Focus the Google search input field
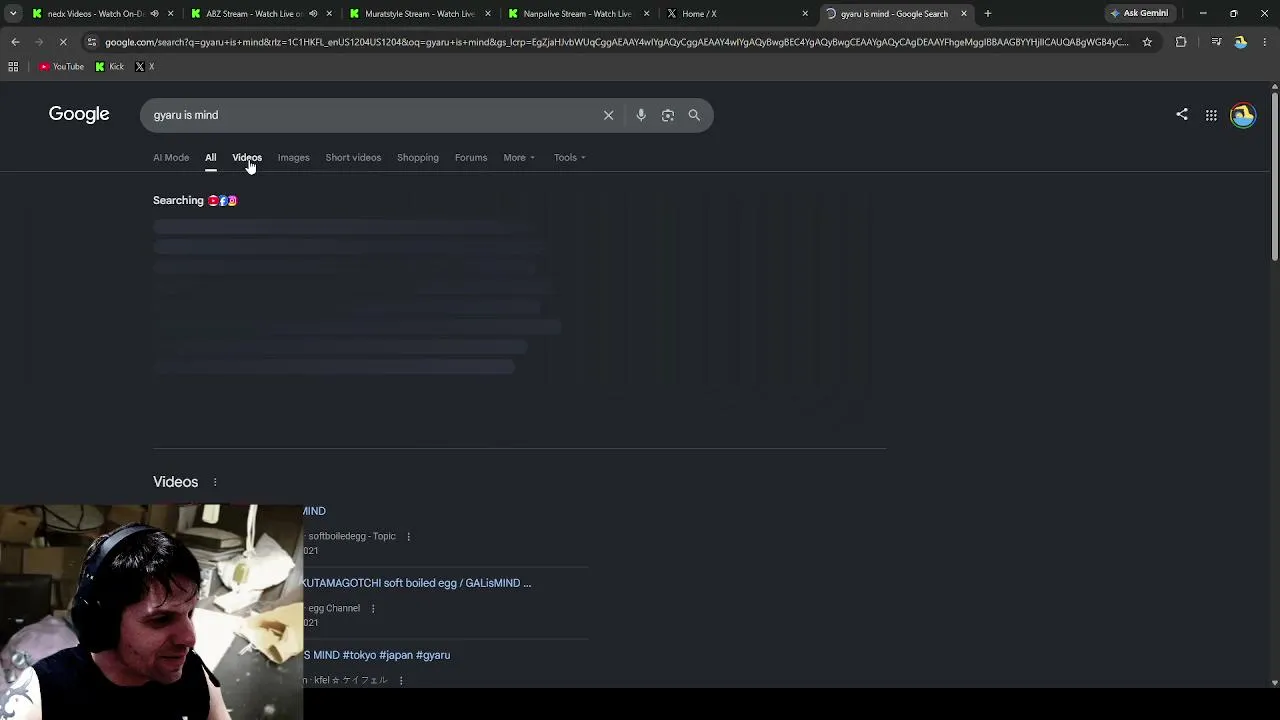Viewport: 1280px width, 720px height. [372, 115]
